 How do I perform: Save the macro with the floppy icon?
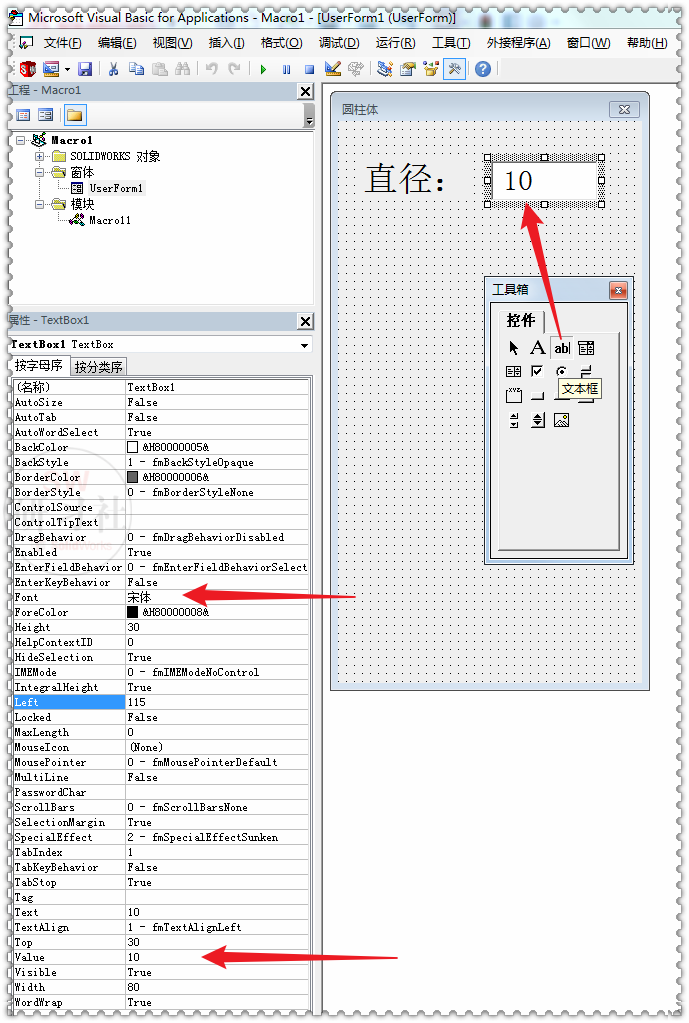(85, 69)
